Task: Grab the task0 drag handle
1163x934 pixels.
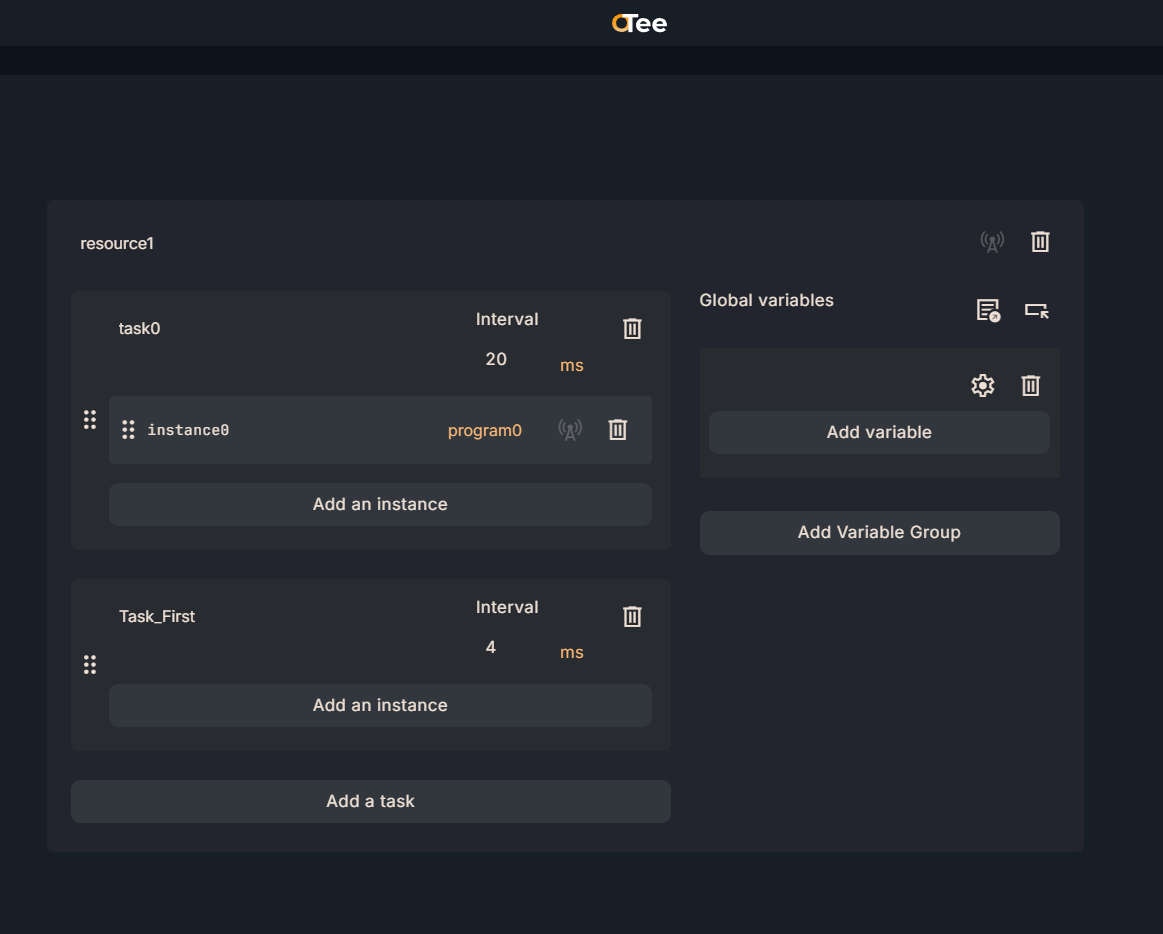Action: pyautogui.click(x=90, y=420)
